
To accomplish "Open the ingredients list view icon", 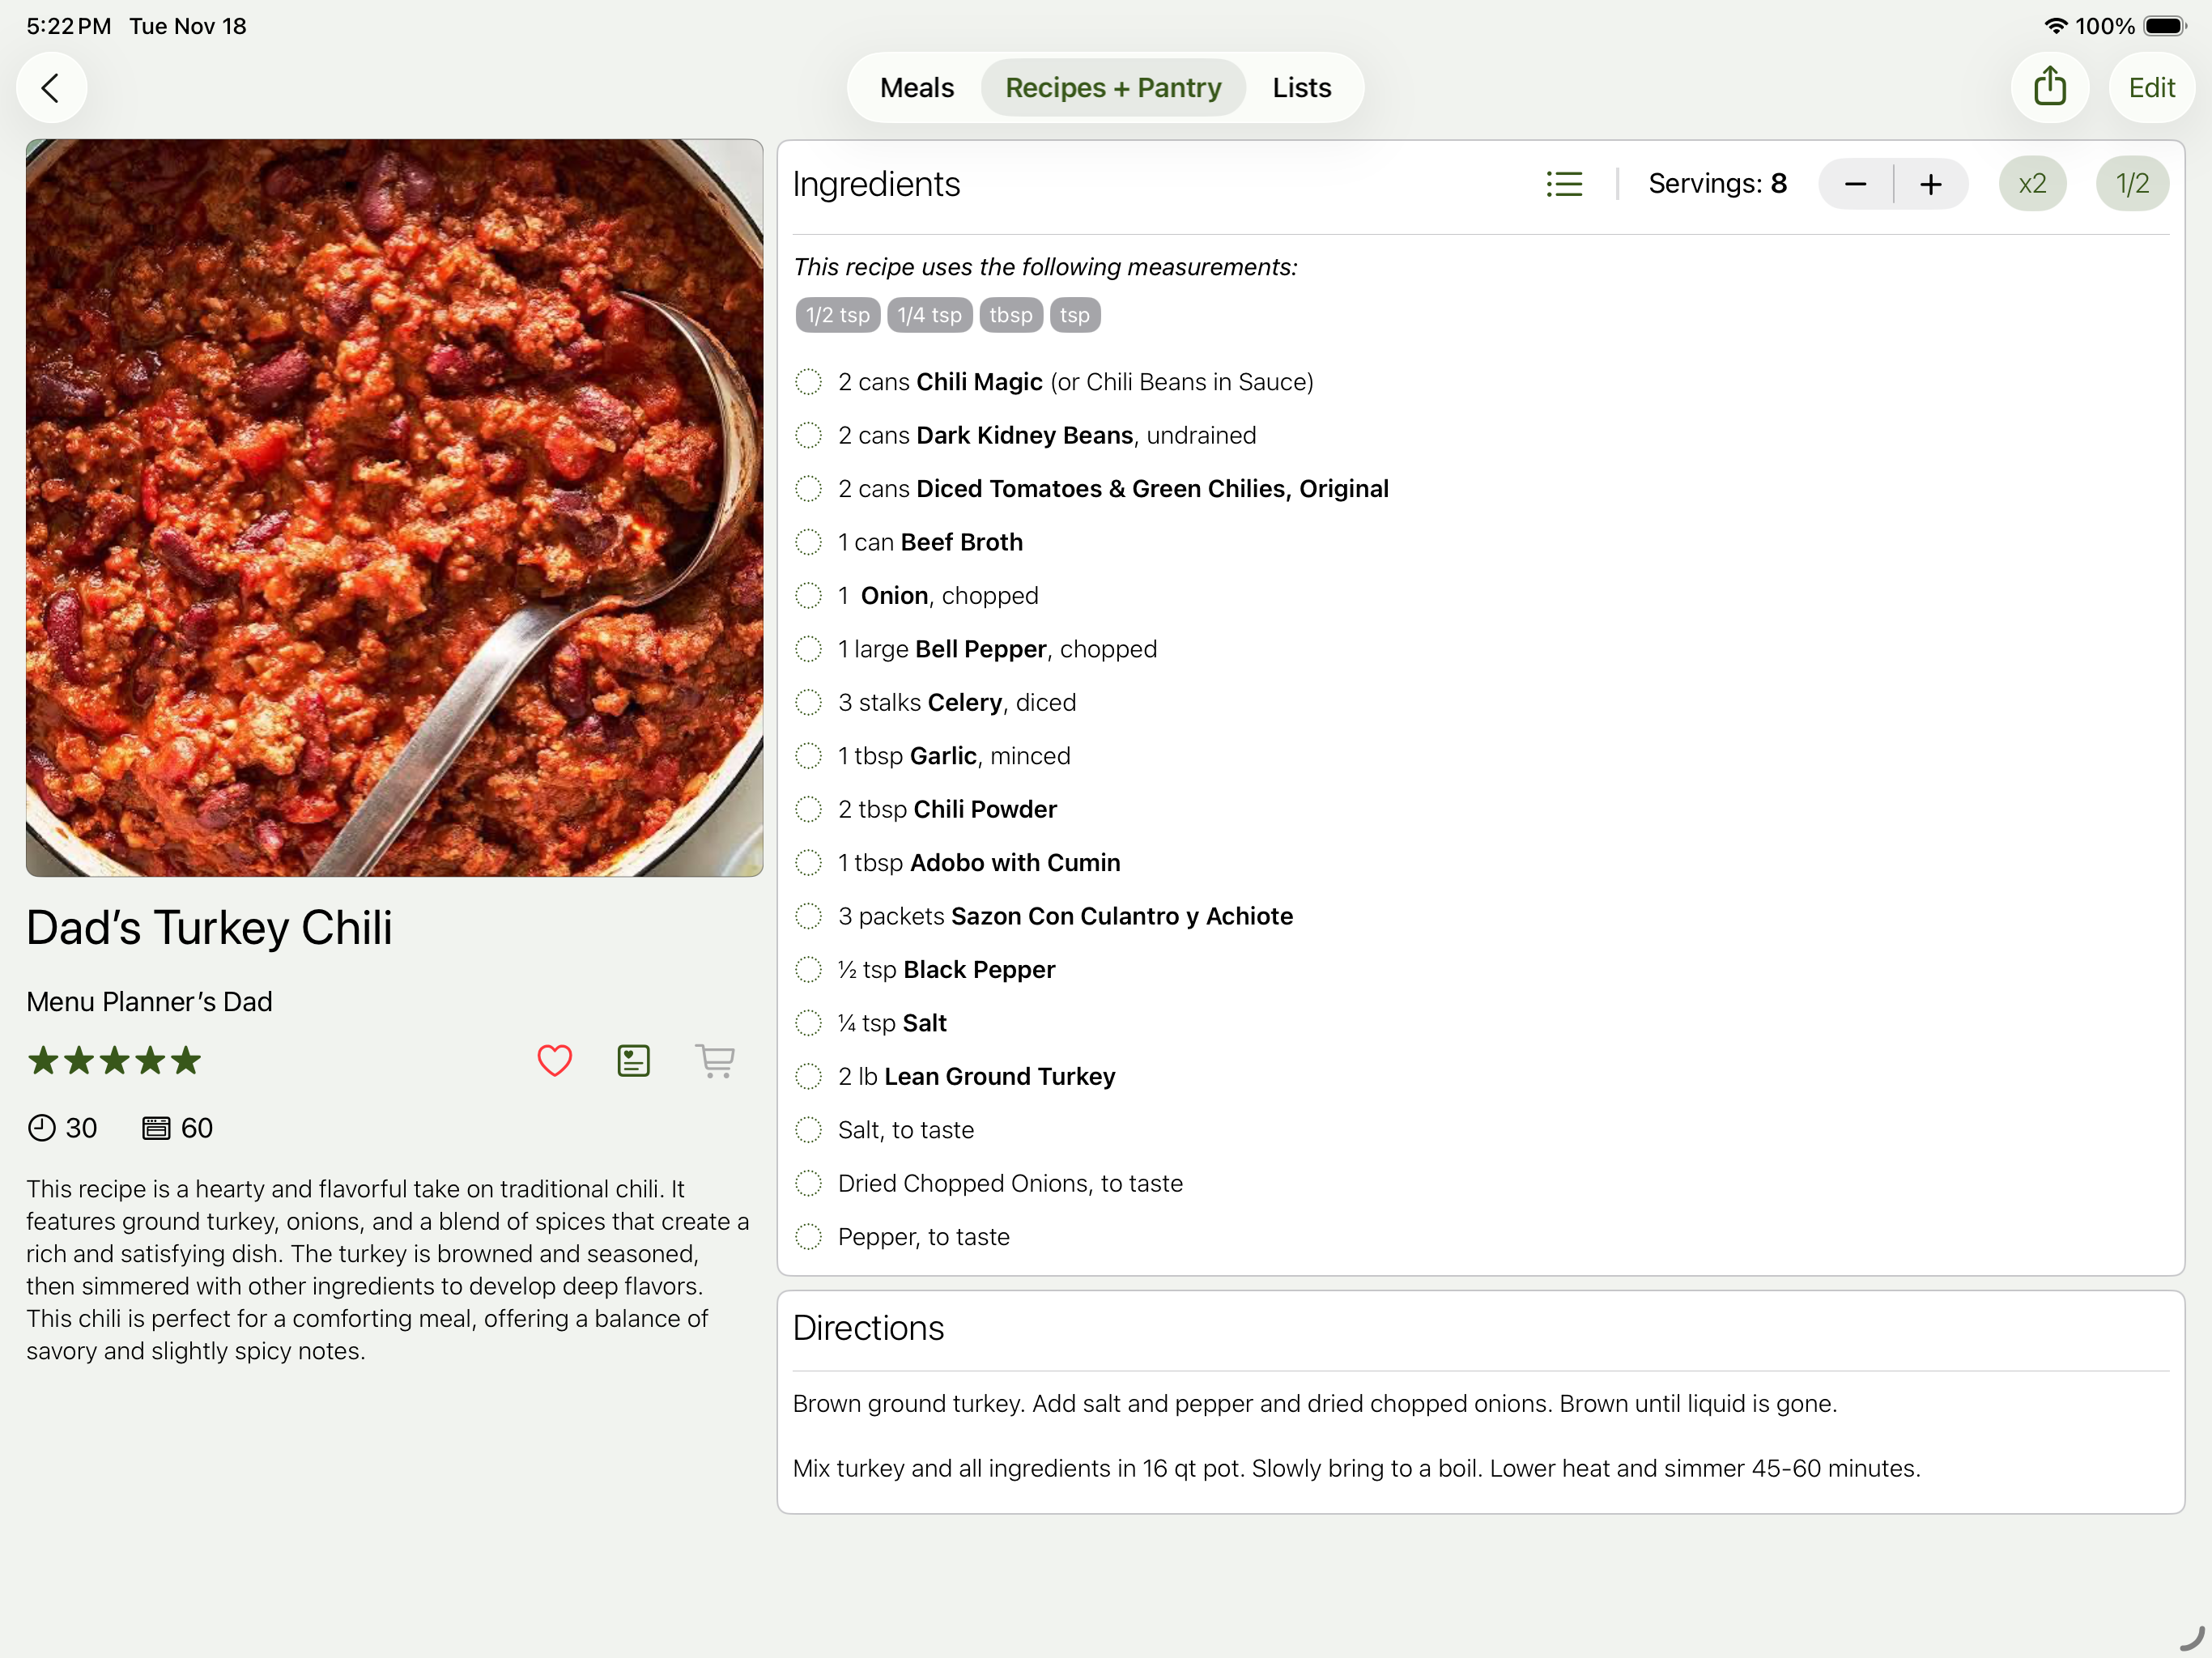I will [1563, 184].
